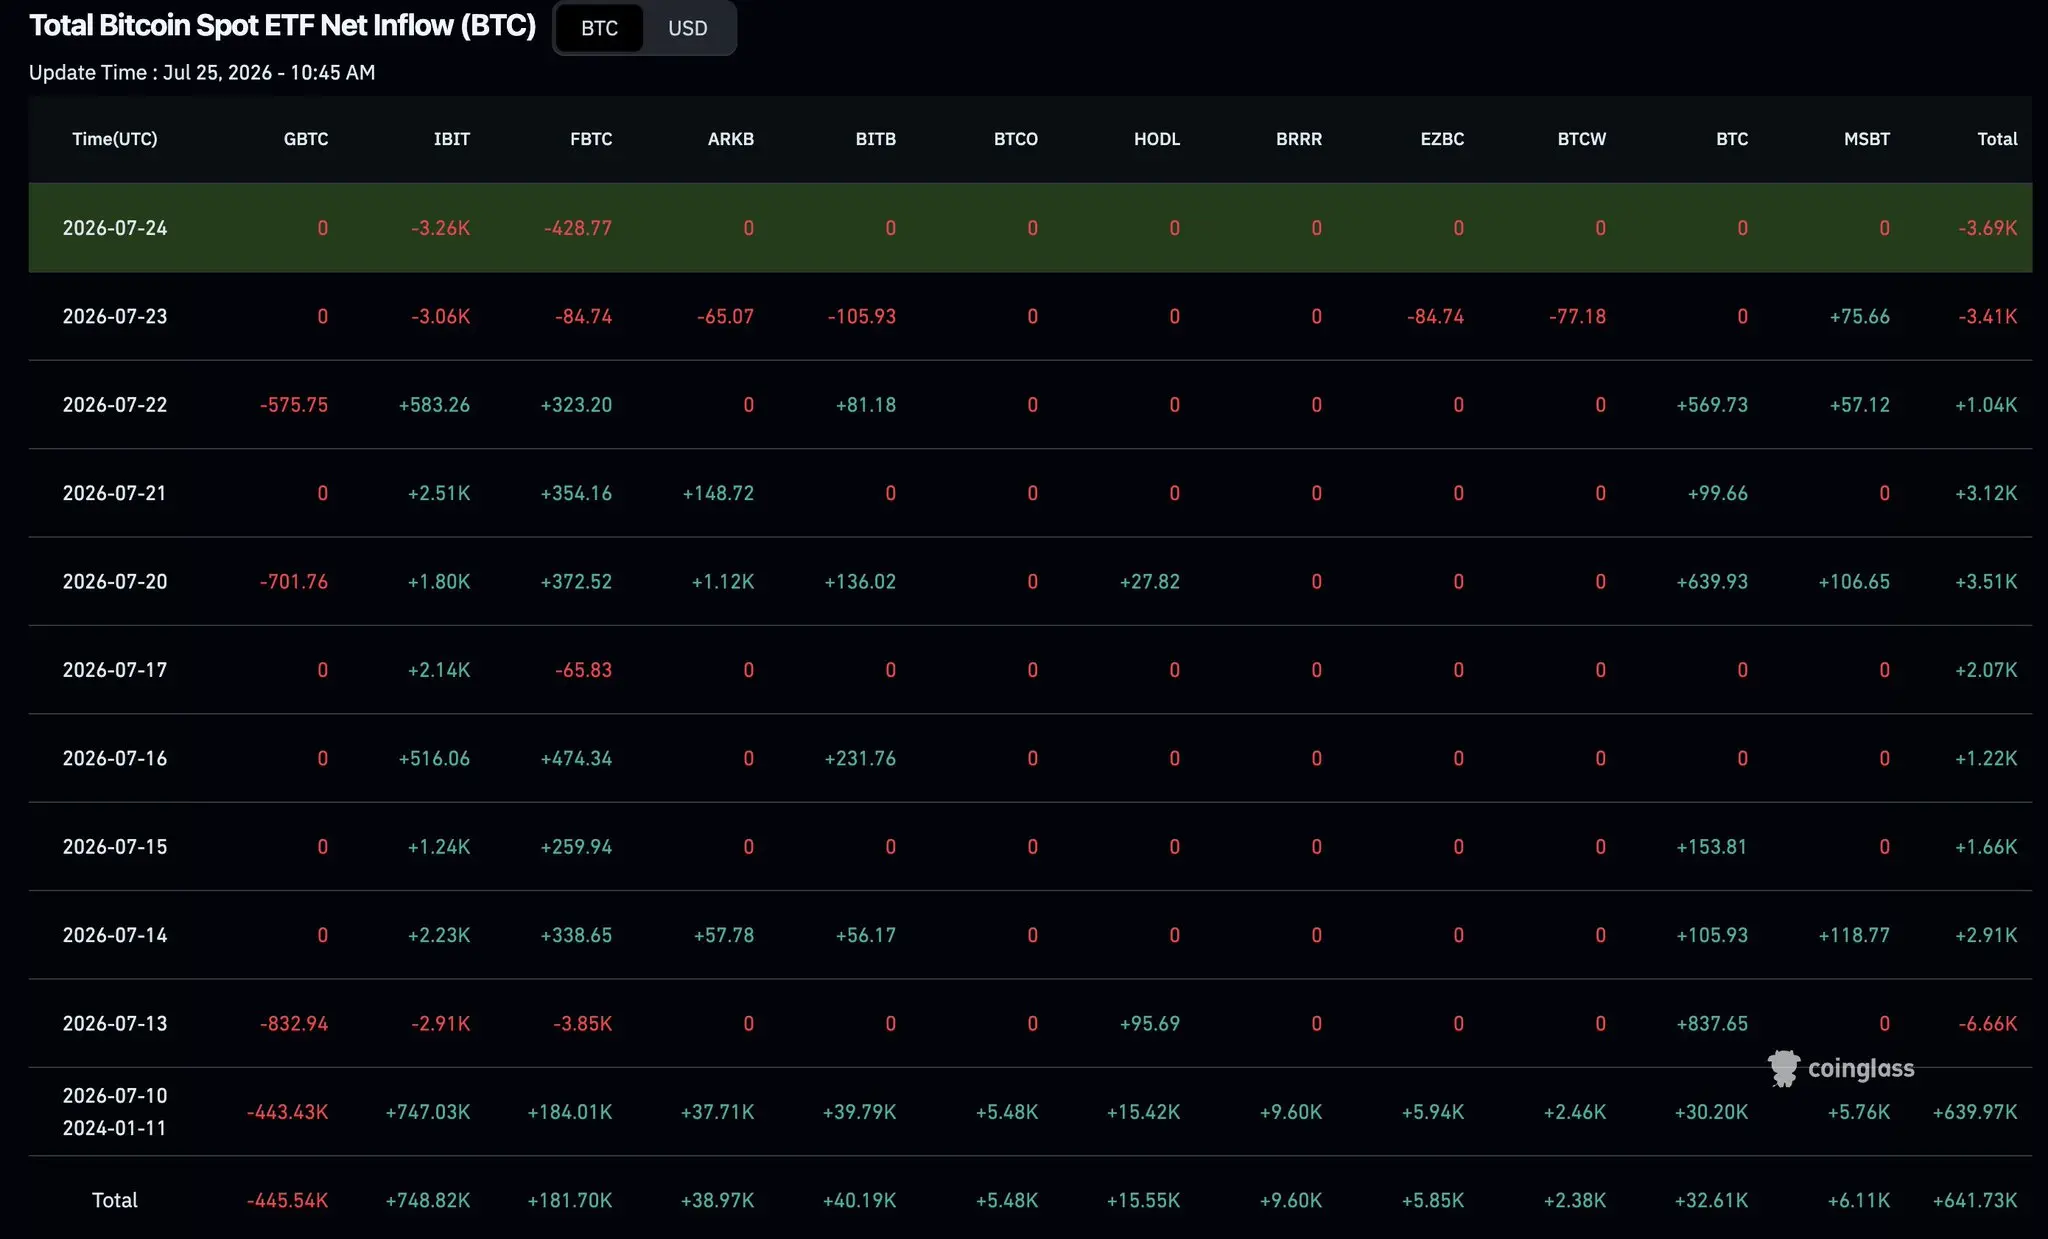Click the -3.69K total value

click(1988, 228)
